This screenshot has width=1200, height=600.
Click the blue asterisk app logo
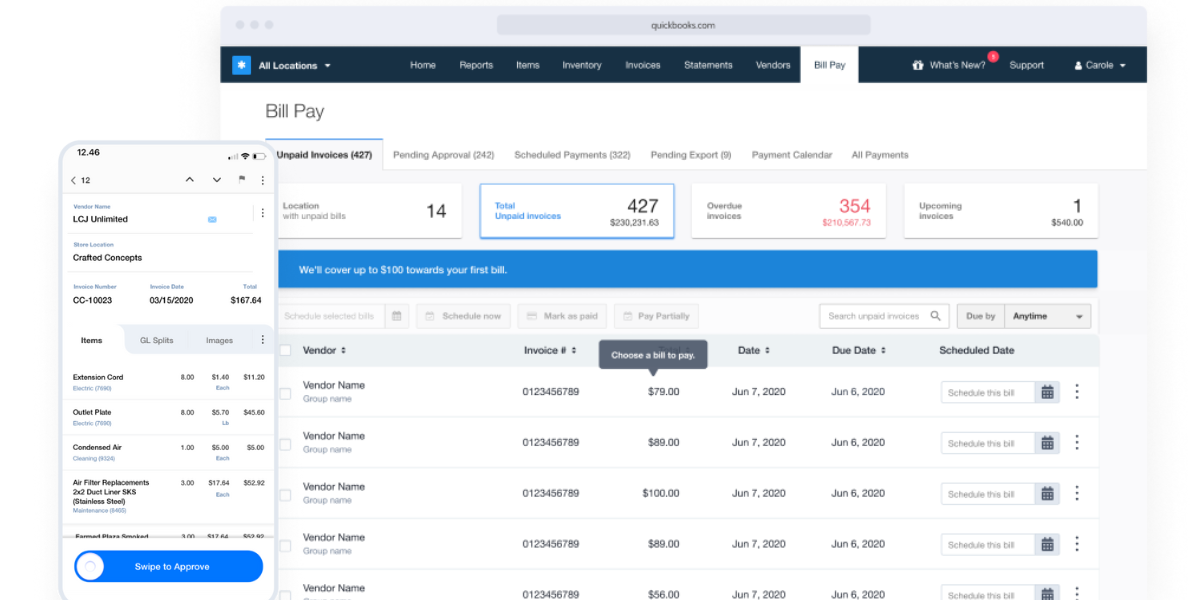(241, 65)
